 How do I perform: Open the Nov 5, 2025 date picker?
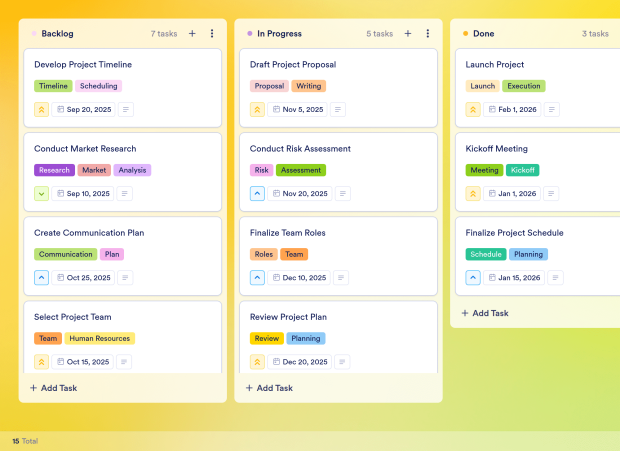tap(297, 109)
